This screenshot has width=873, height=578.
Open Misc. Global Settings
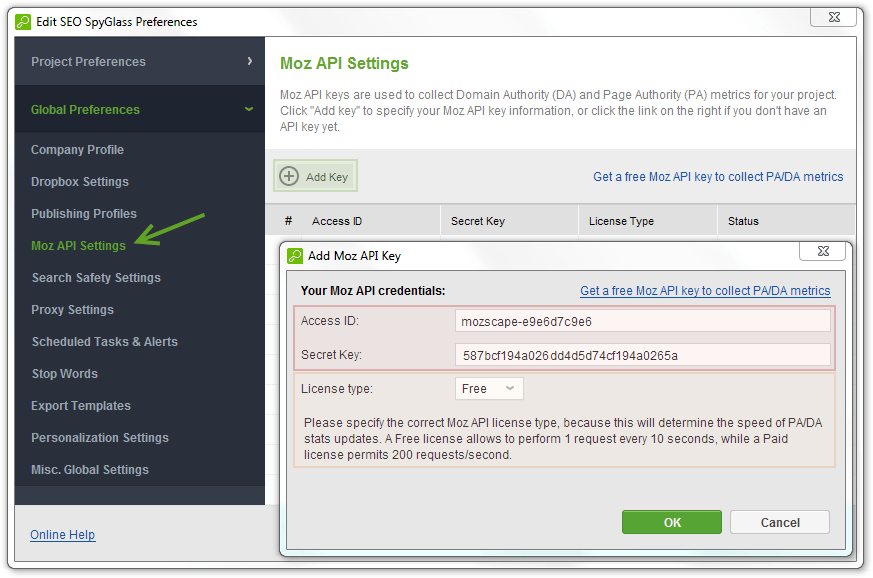click(90, 469)
